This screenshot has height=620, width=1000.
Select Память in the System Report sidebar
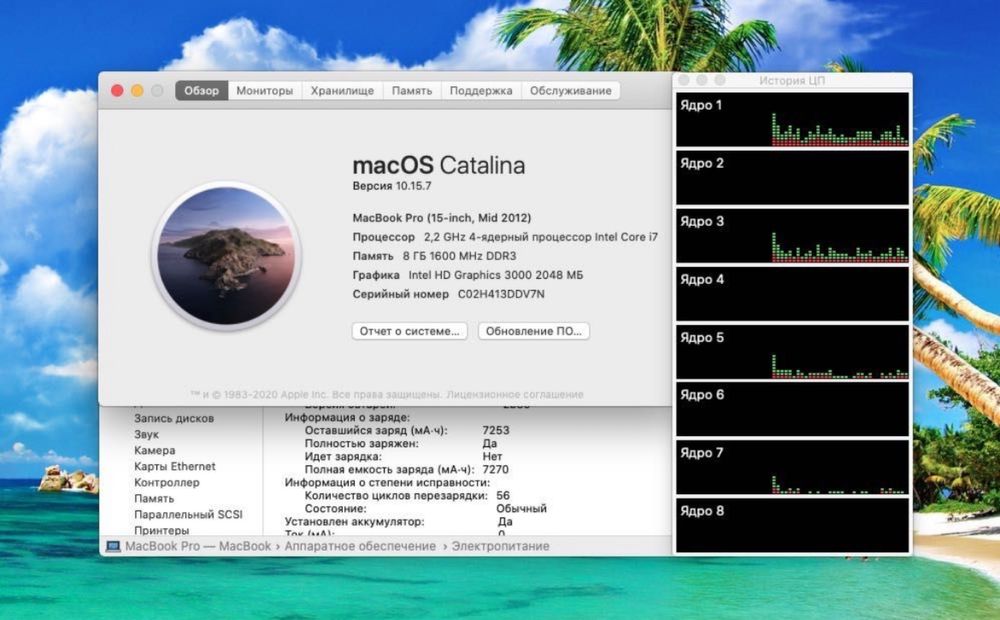[x=154, y=498]
